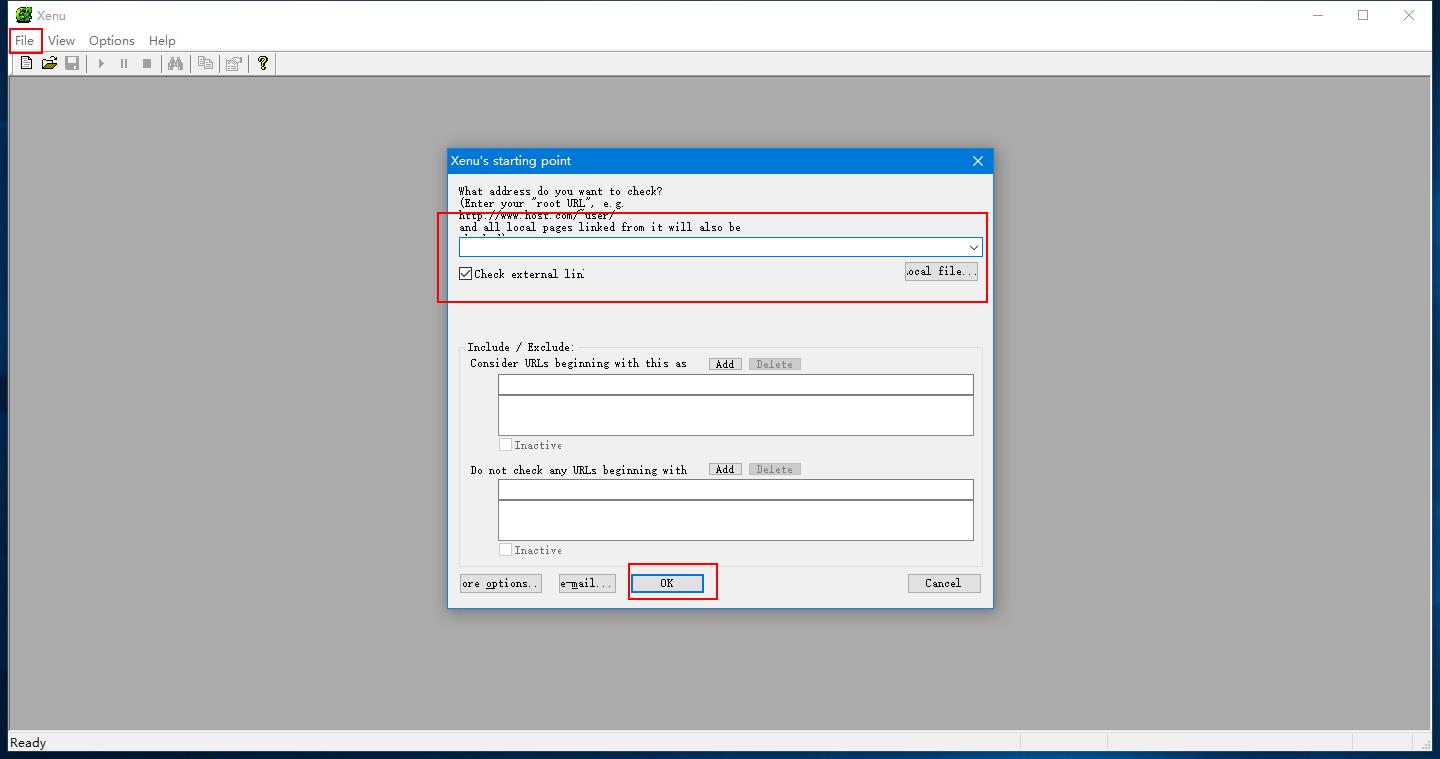Maximize the Xenu main window
The height and width of the screenshot is (759, 1440).
pos(1363,15)
